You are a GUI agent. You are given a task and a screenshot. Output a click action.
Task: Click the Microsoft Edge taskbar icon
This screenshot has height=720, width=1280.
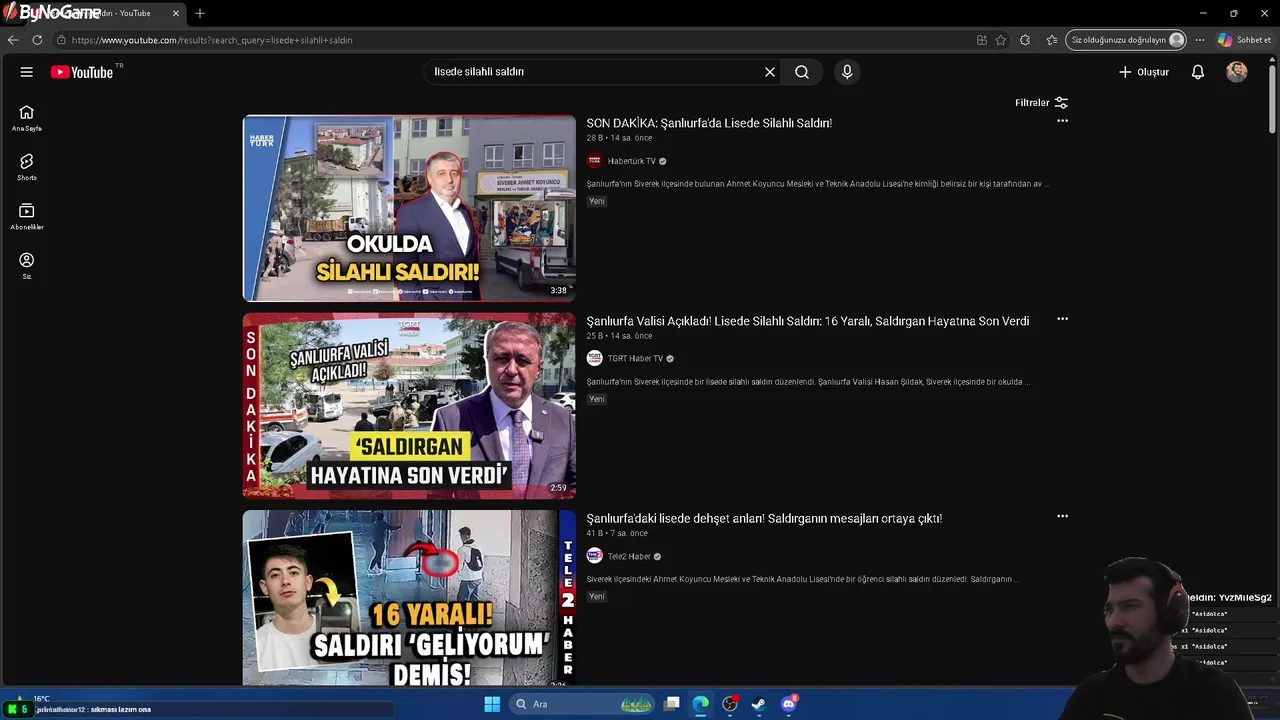[x=701, y=704]
